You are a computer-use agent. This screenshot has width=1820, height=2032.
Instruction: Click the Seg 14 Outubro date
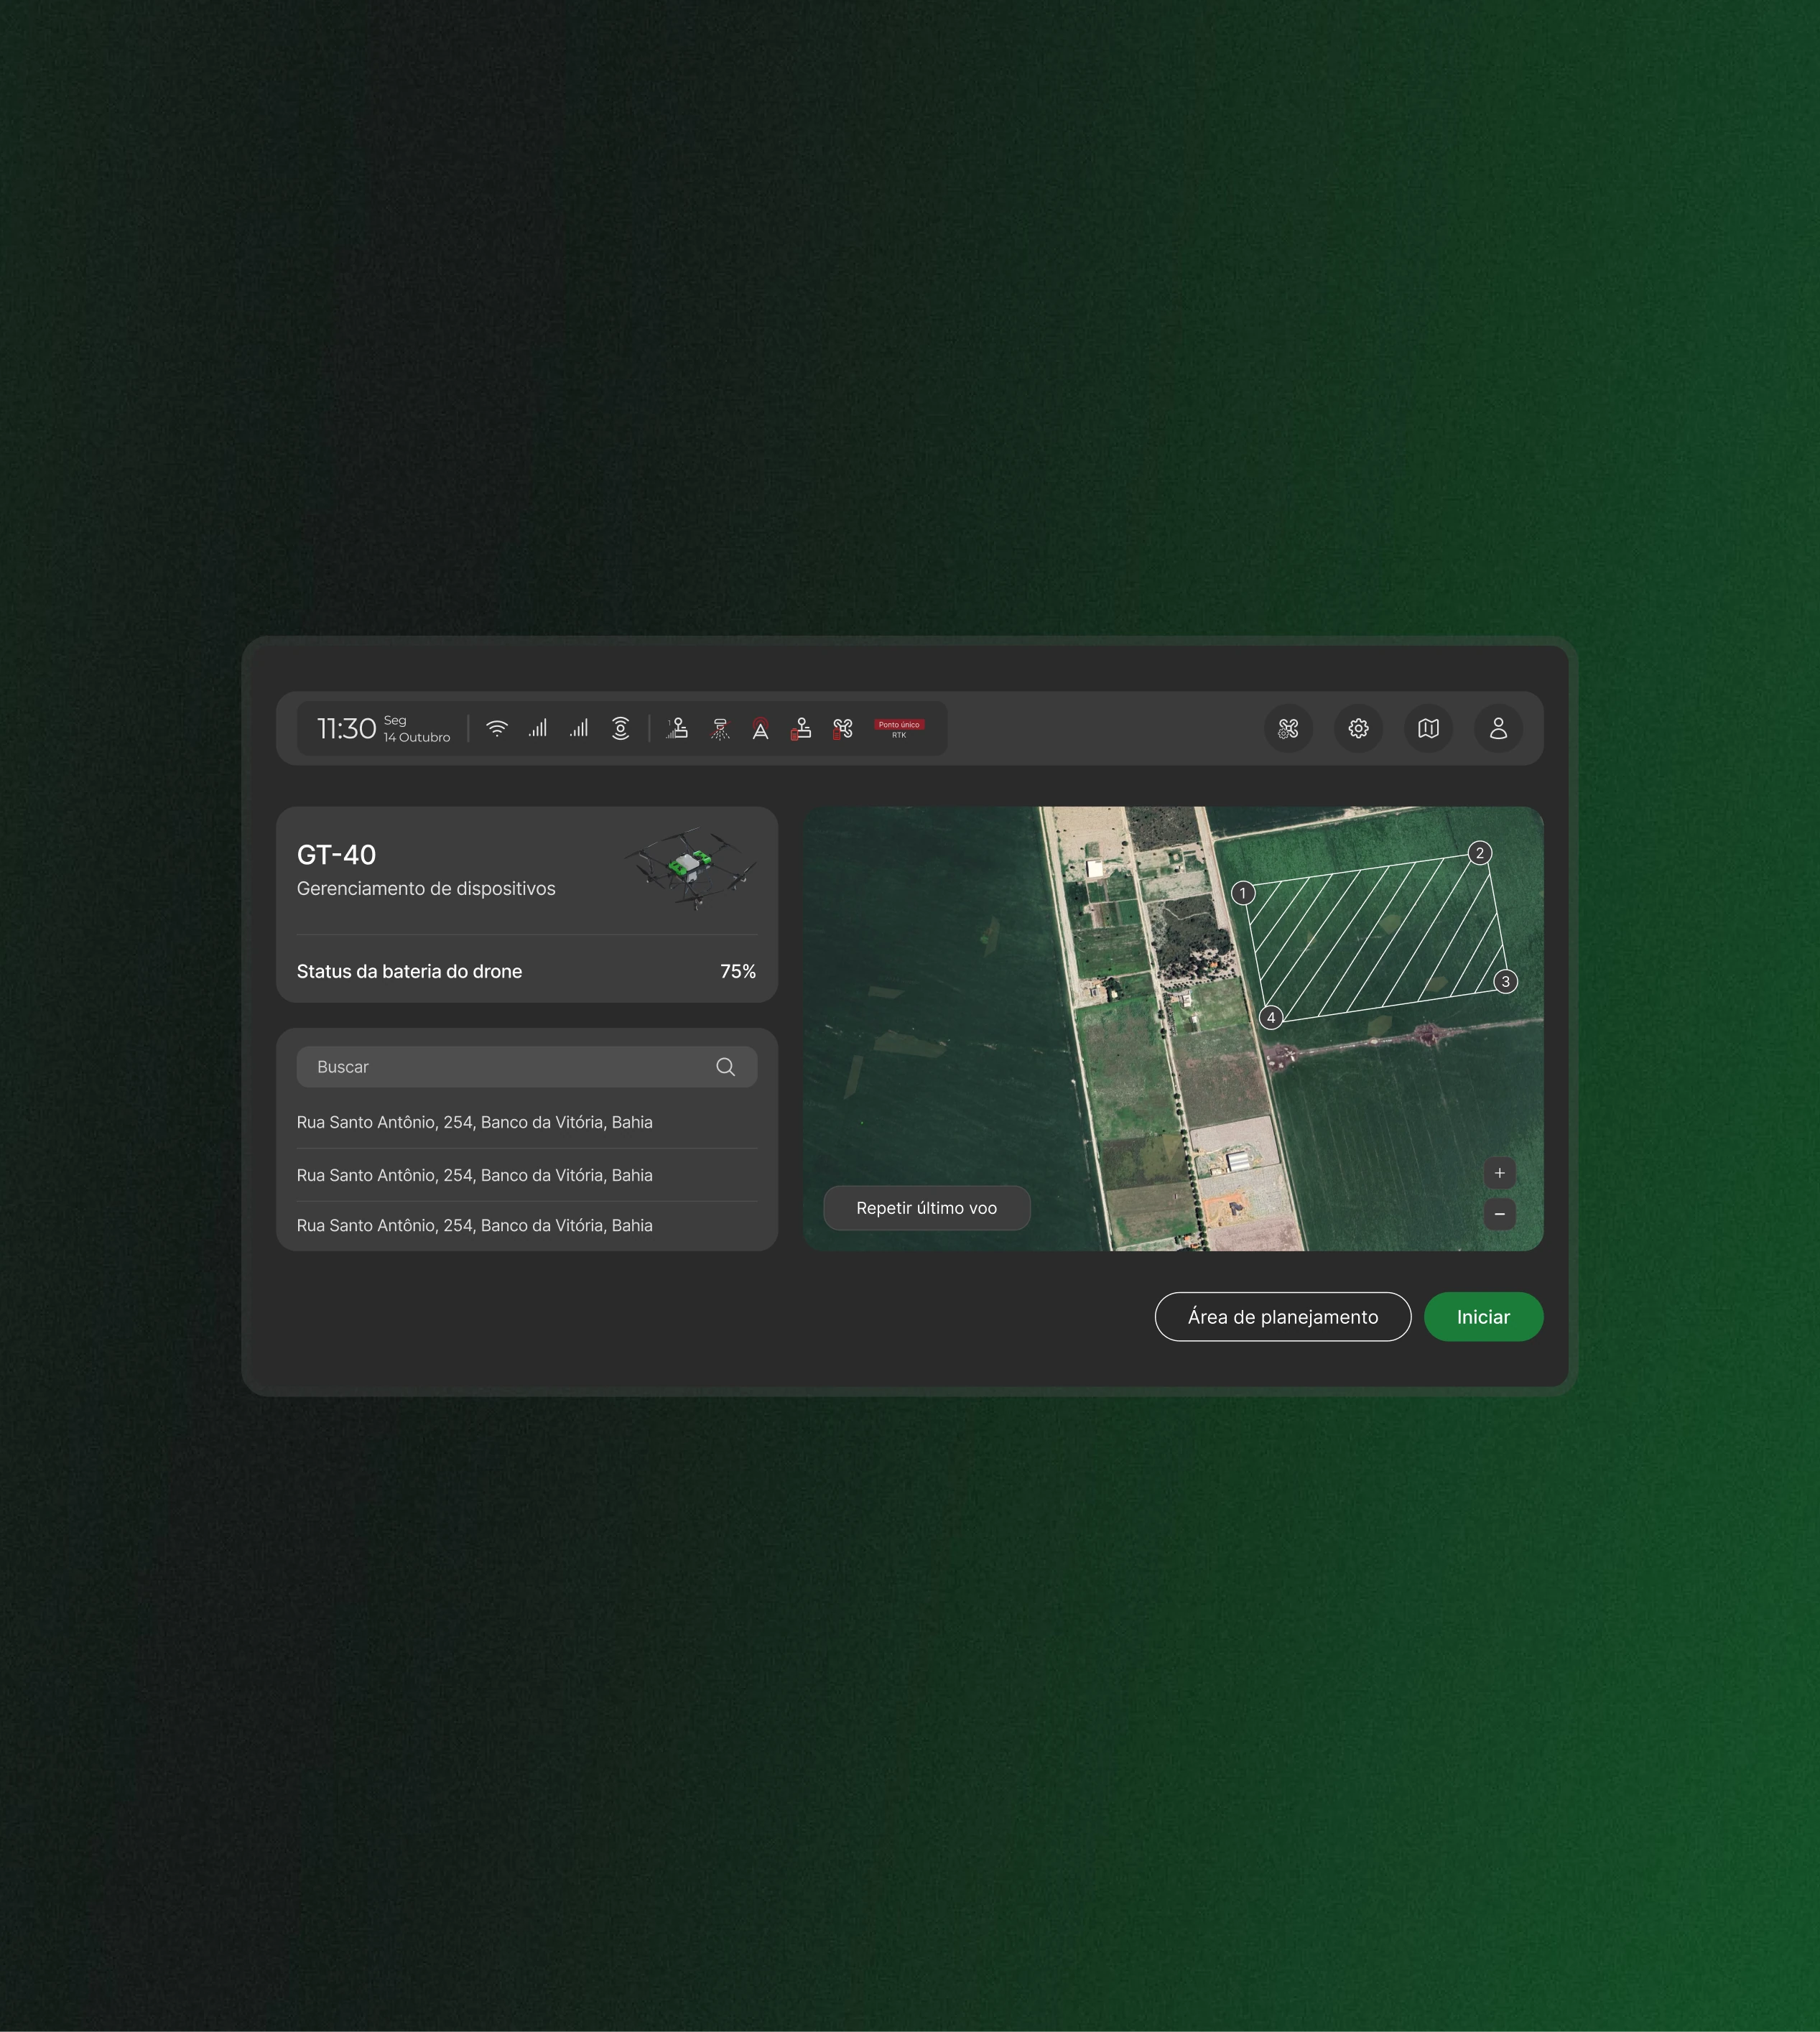coord(417,728)
